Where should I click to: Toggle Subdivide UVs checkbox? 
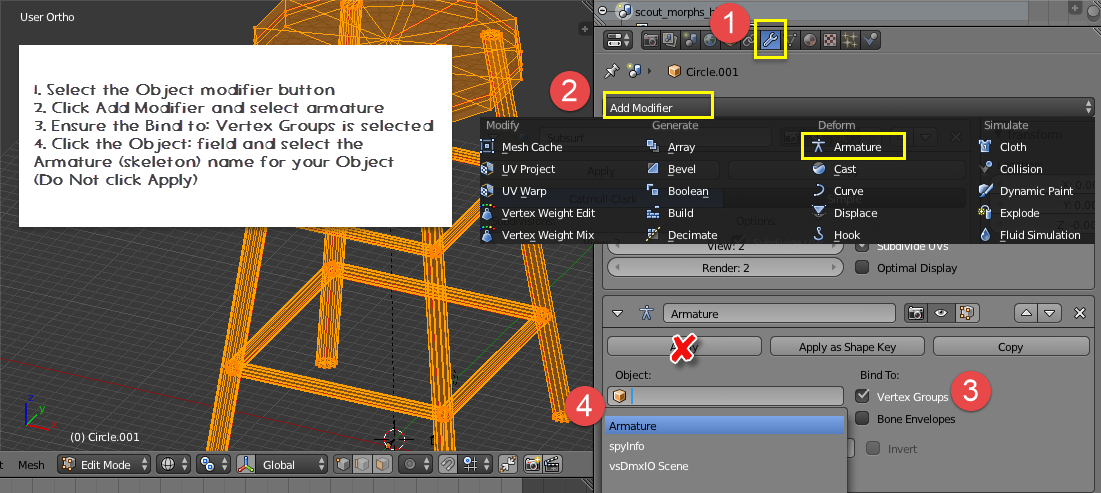(862, 246)
